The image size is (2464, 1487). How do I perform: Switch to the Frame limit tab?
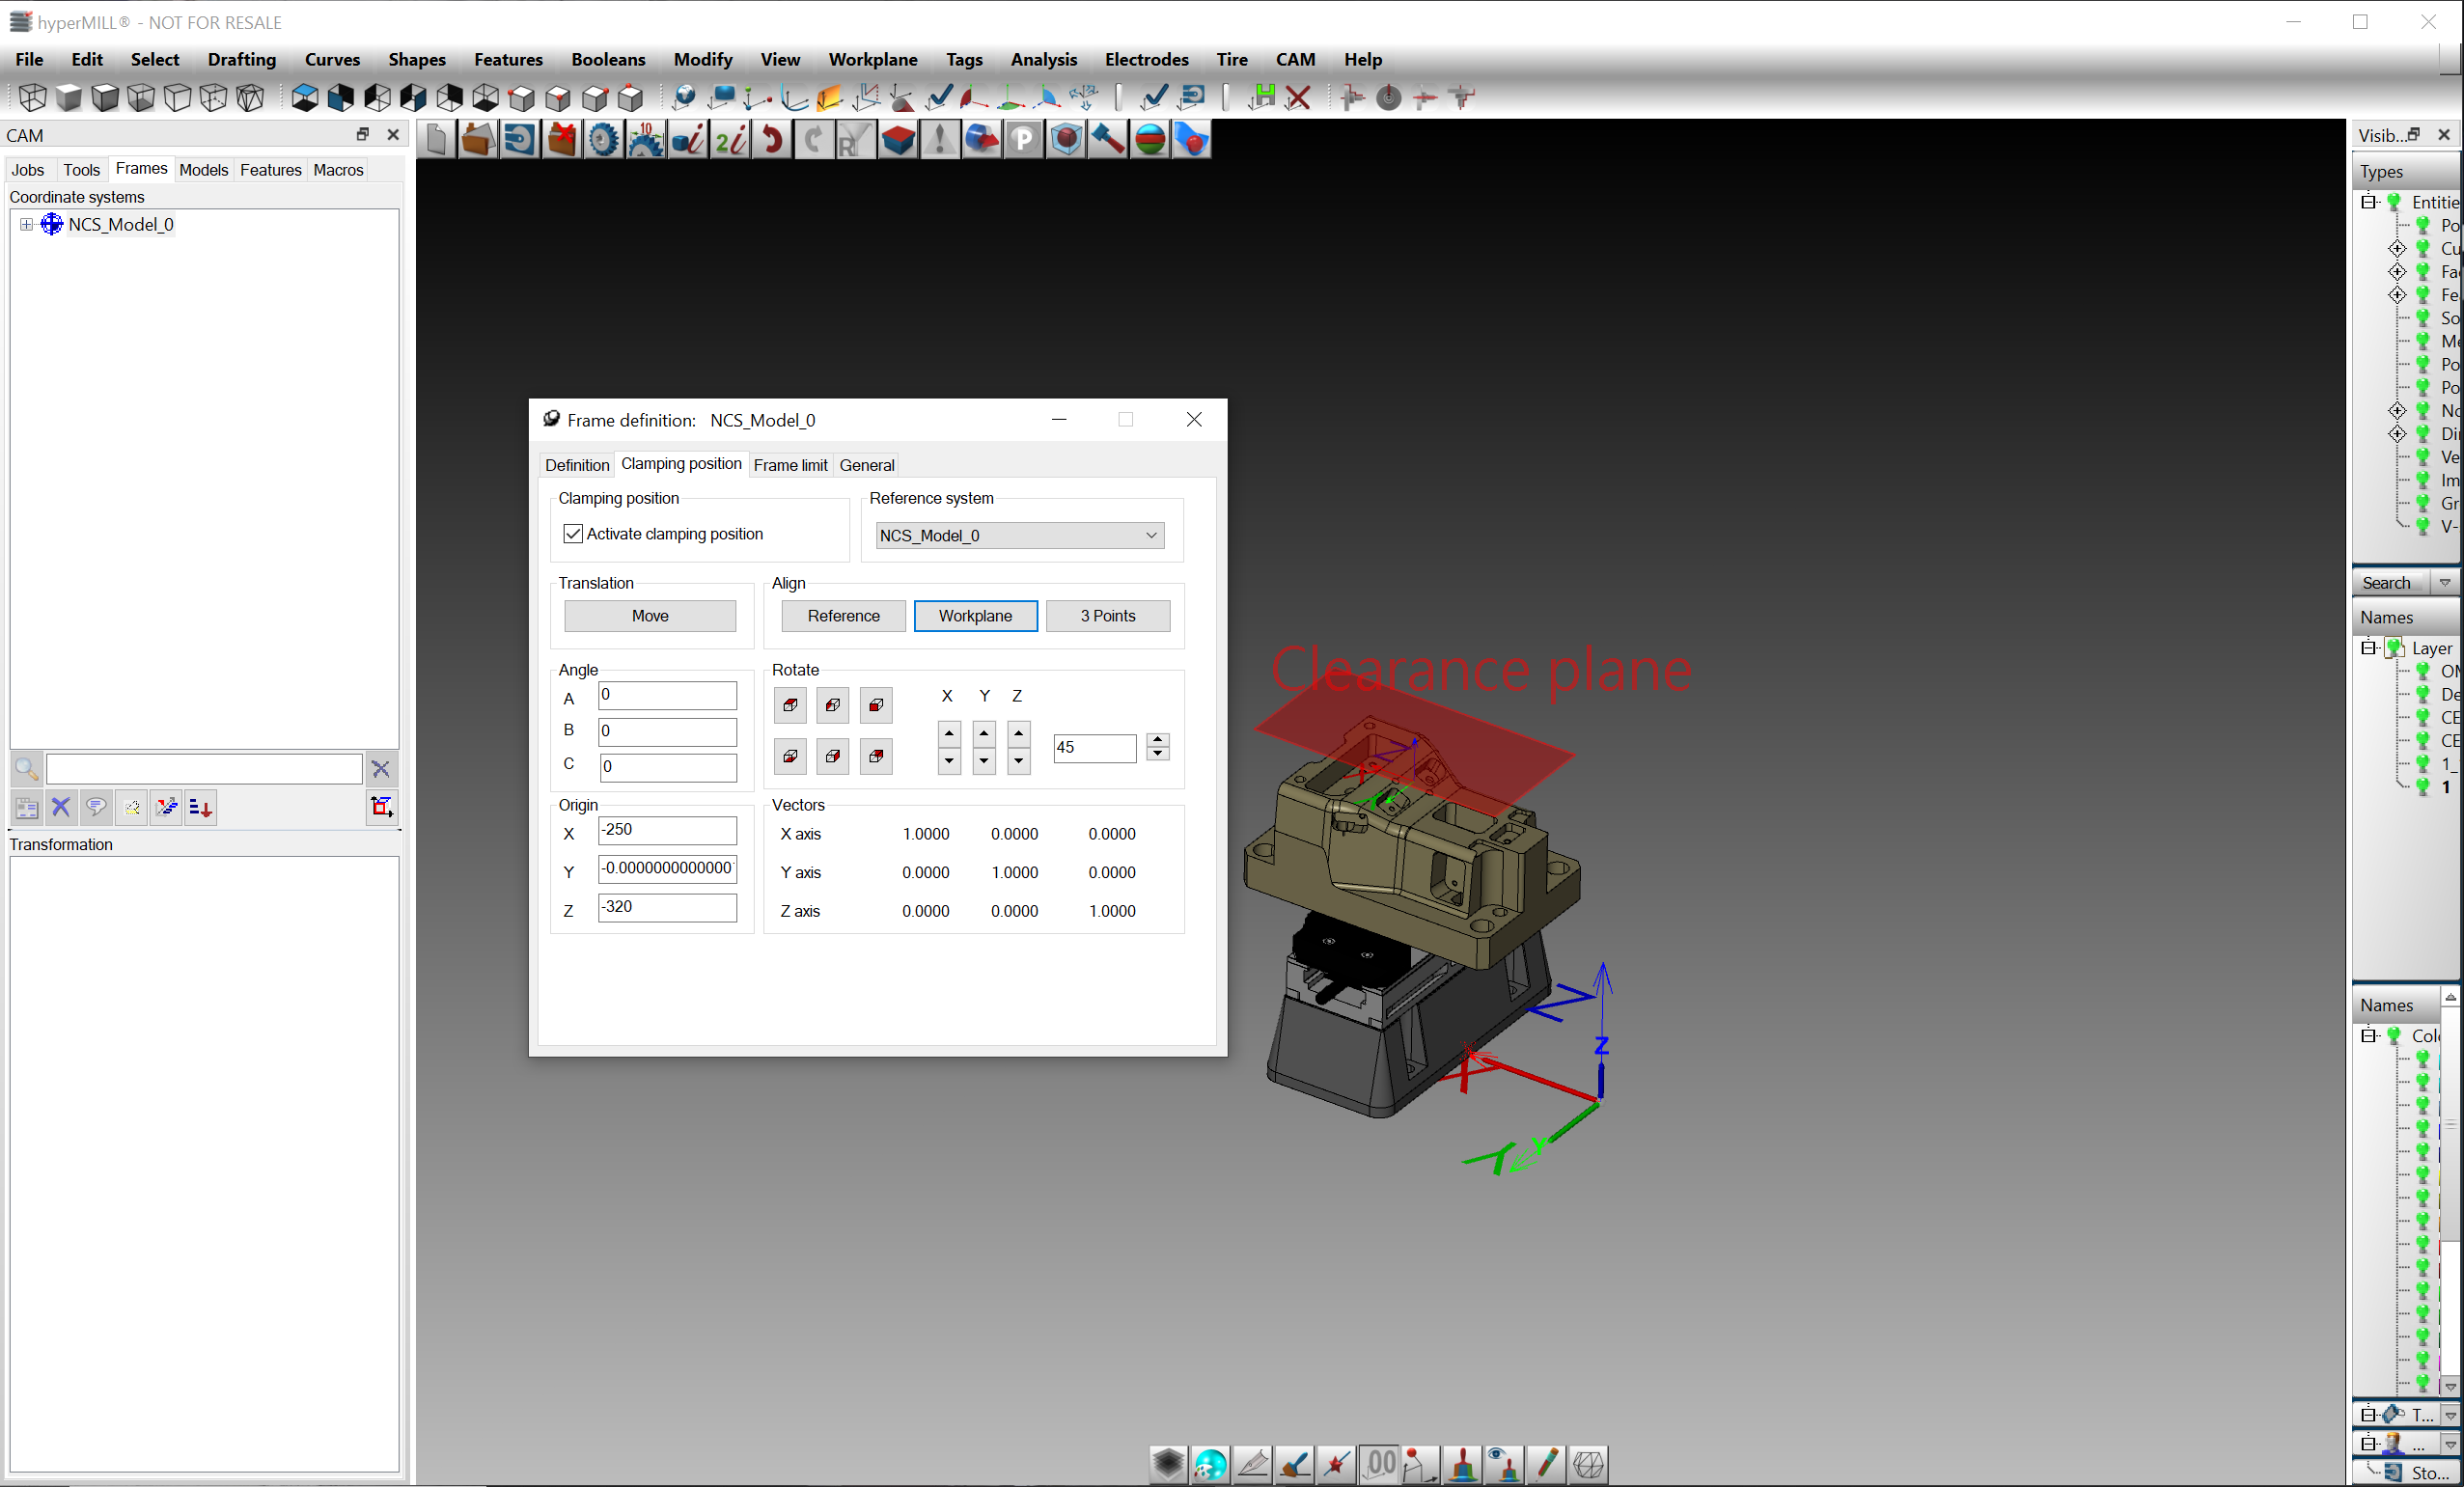pos(790,465)
